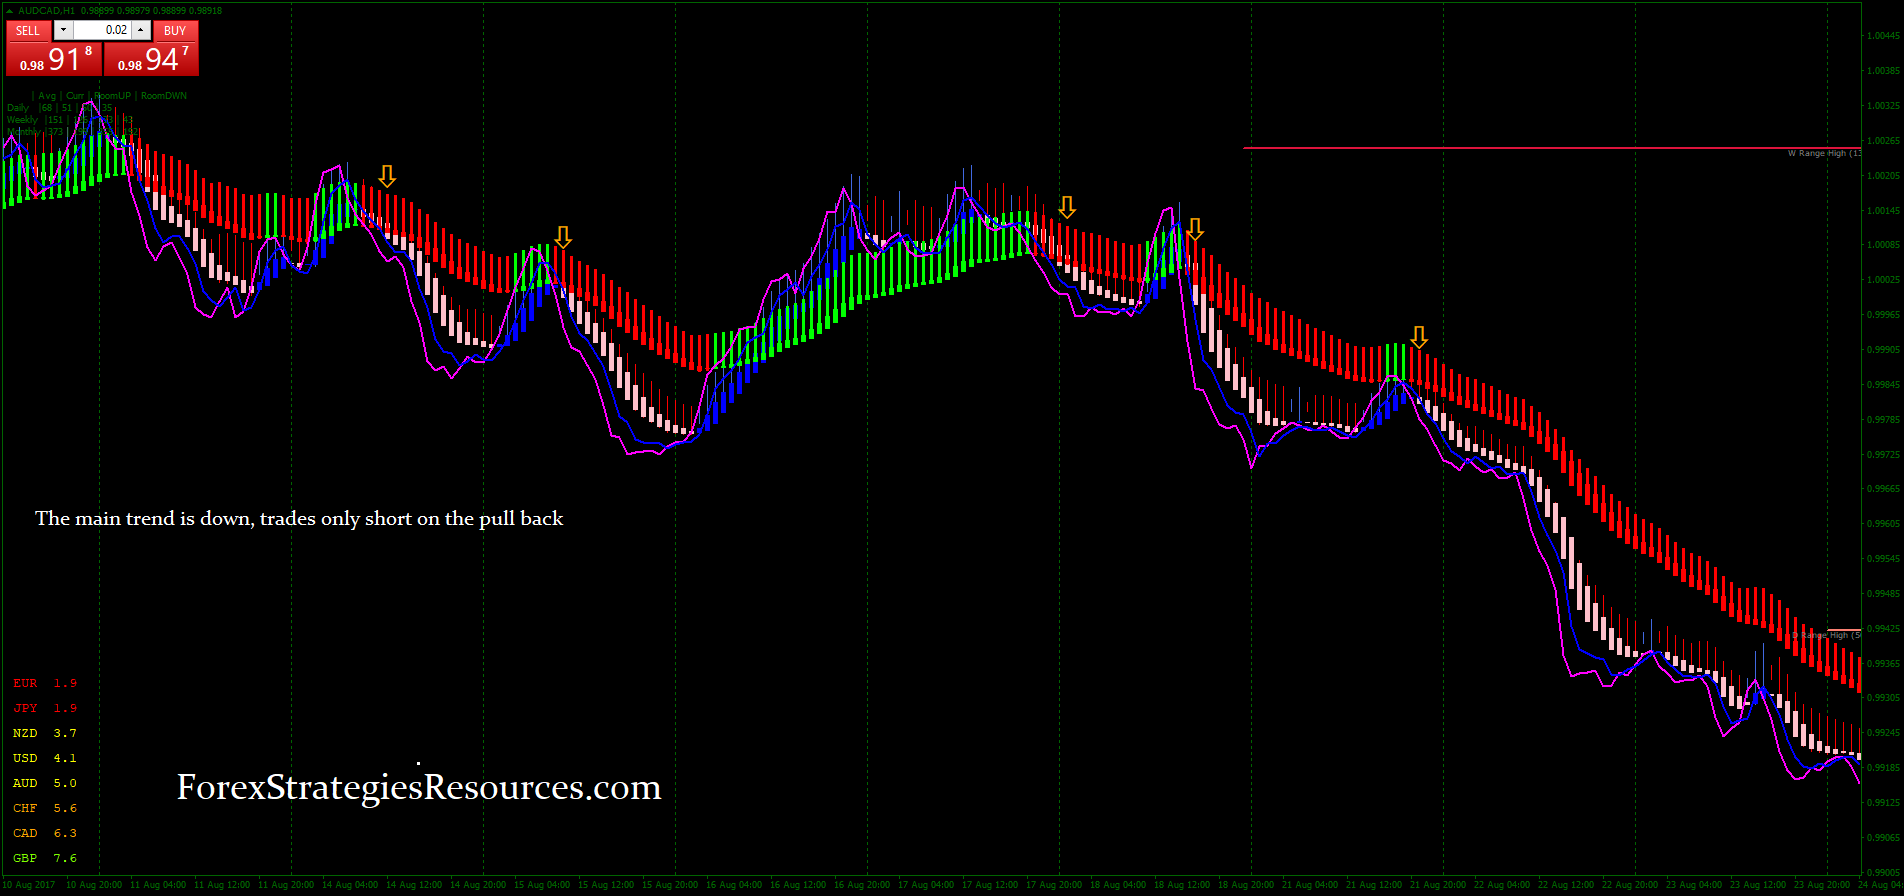Click the RoomDWN column header

click(164, 96)
